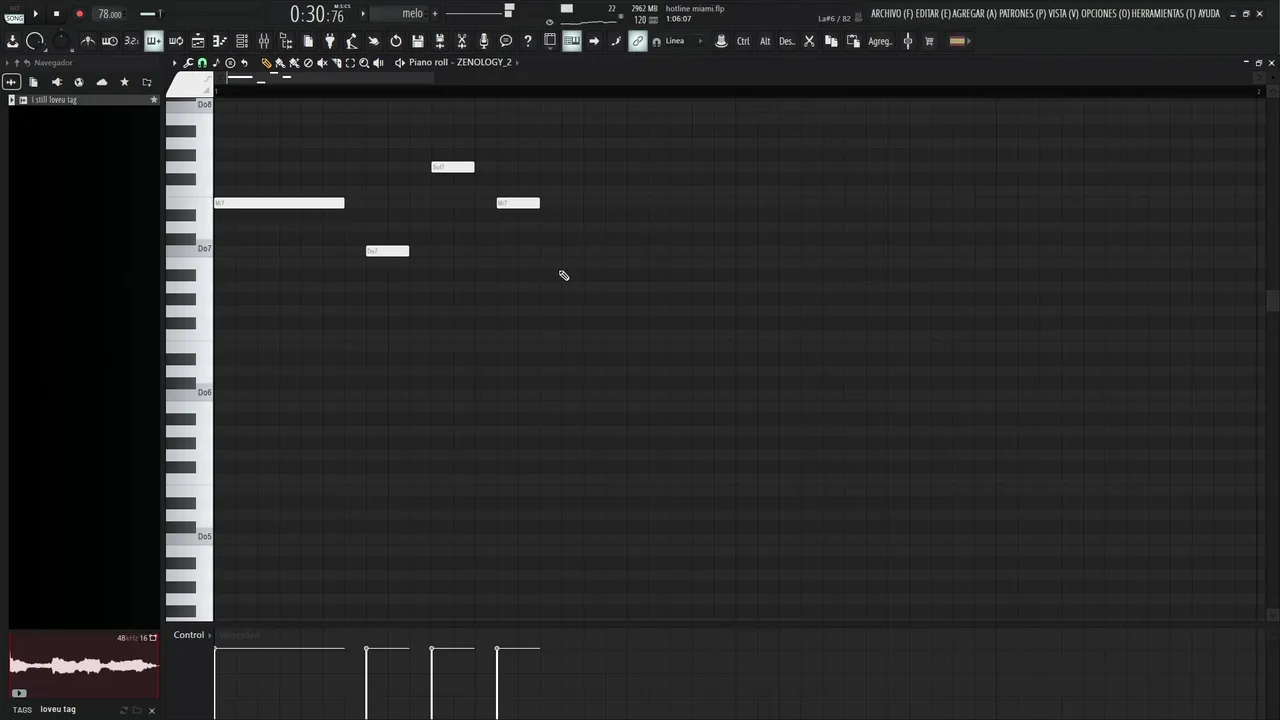Click the audio waveform preview thumbnail

84,665
